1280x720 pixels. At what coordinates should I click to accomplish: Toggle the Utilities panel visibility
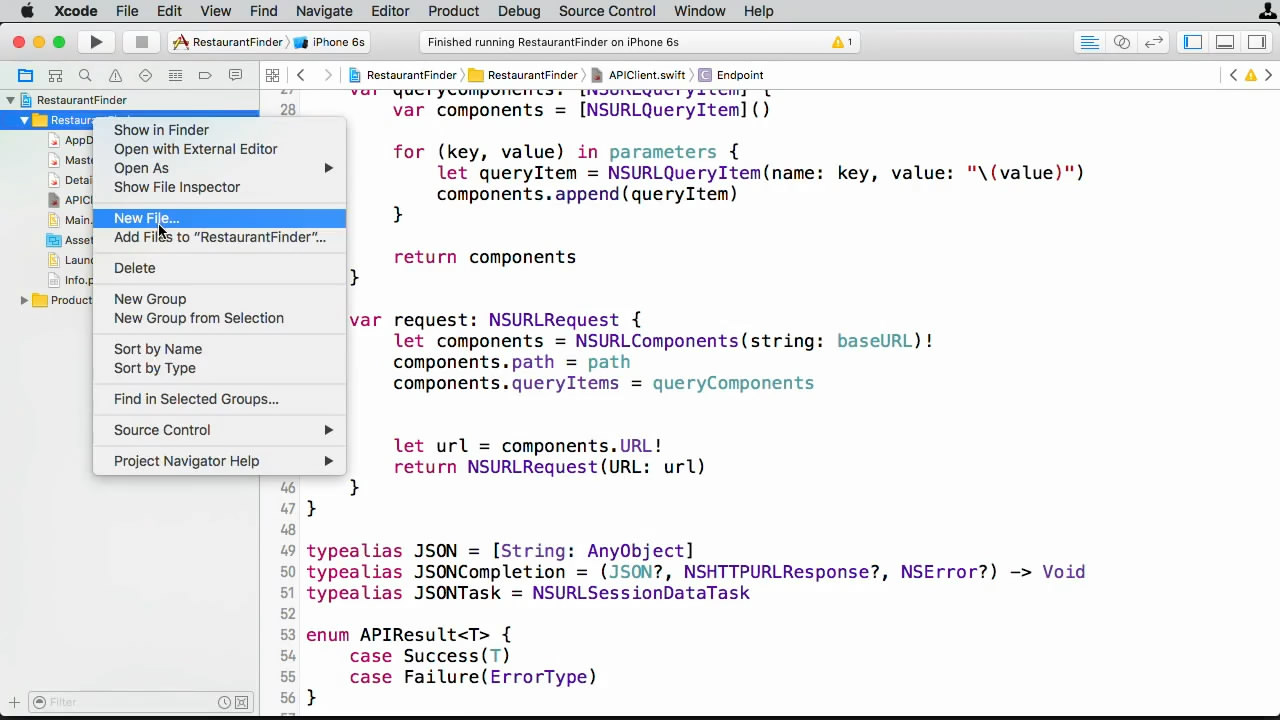point(1257,42)
